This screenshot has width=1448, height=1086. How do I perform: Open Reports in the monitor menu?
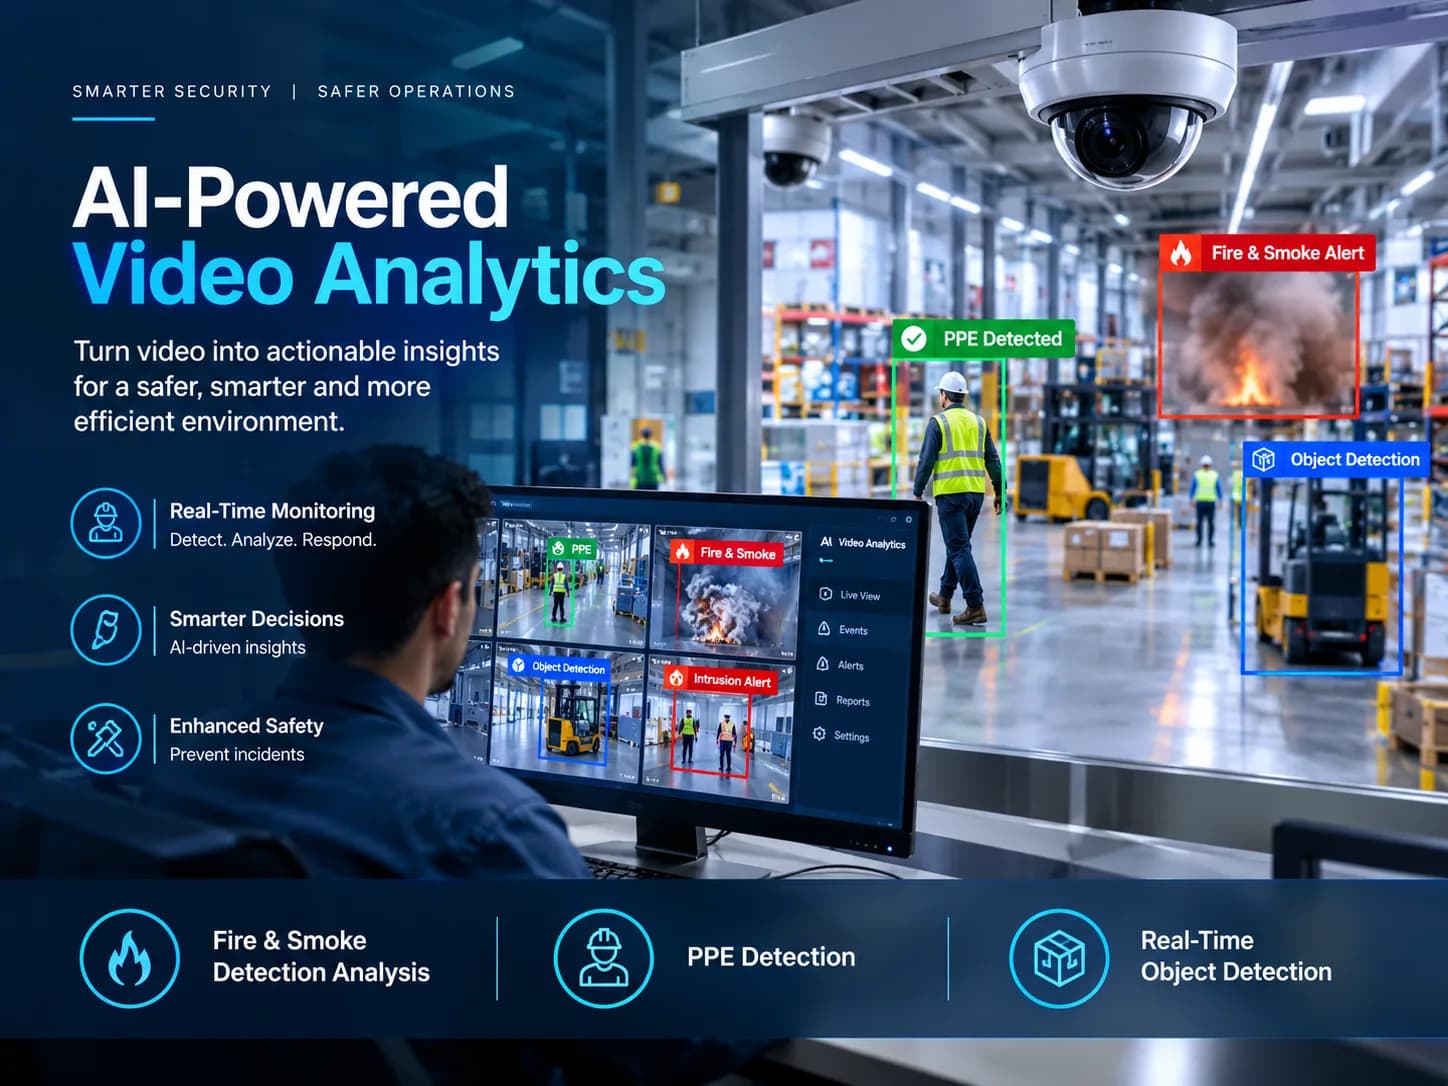click(x=842, y=700)
